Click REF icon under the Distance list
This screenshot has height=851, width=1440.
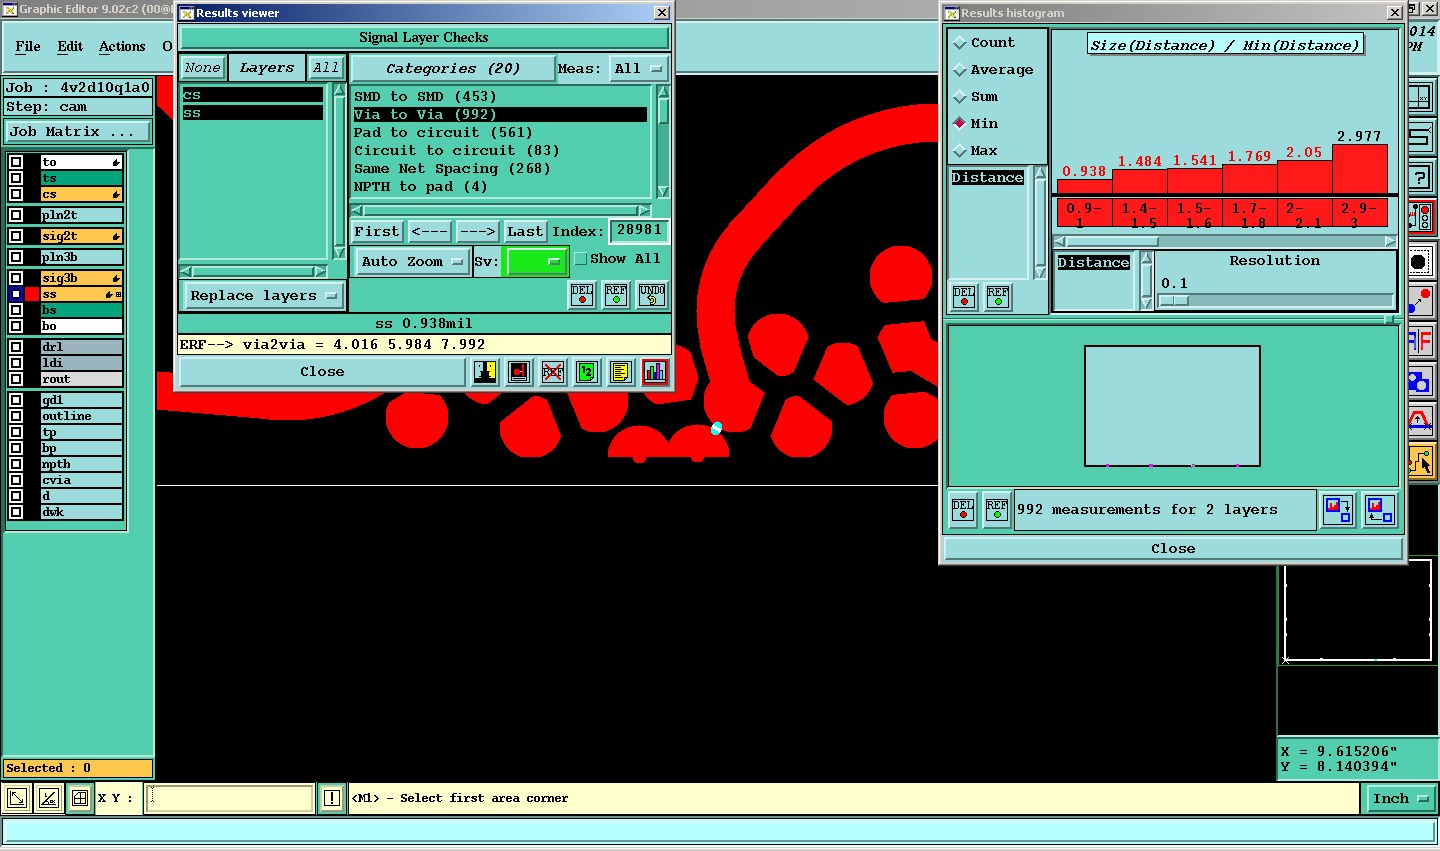998,297
